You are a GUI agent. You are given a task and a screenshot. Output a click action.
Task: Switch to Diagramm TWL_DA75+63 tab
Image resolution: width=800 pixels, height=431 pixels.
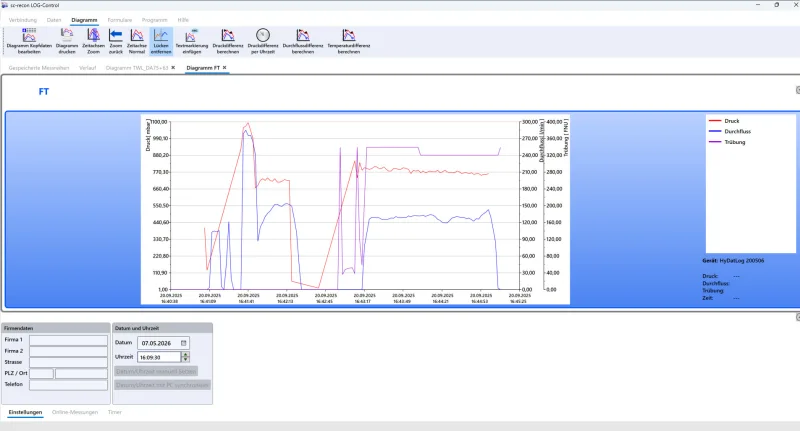[137, 68]
